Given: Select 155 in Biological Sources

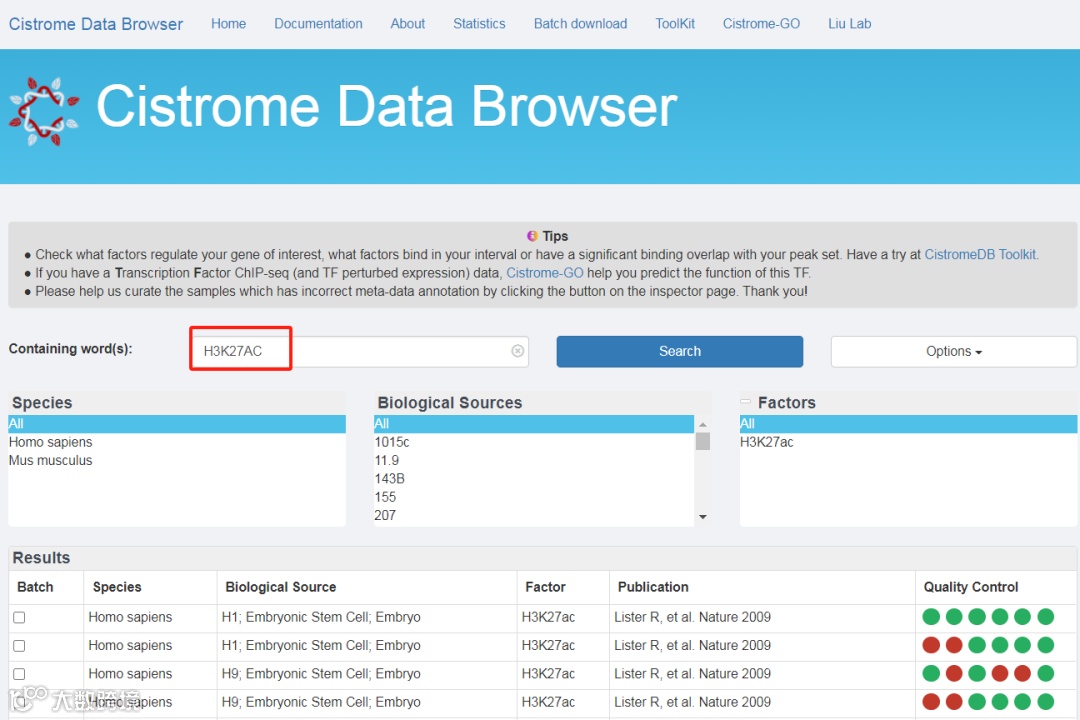Looking at the screenshot, I should coord(534,497).
